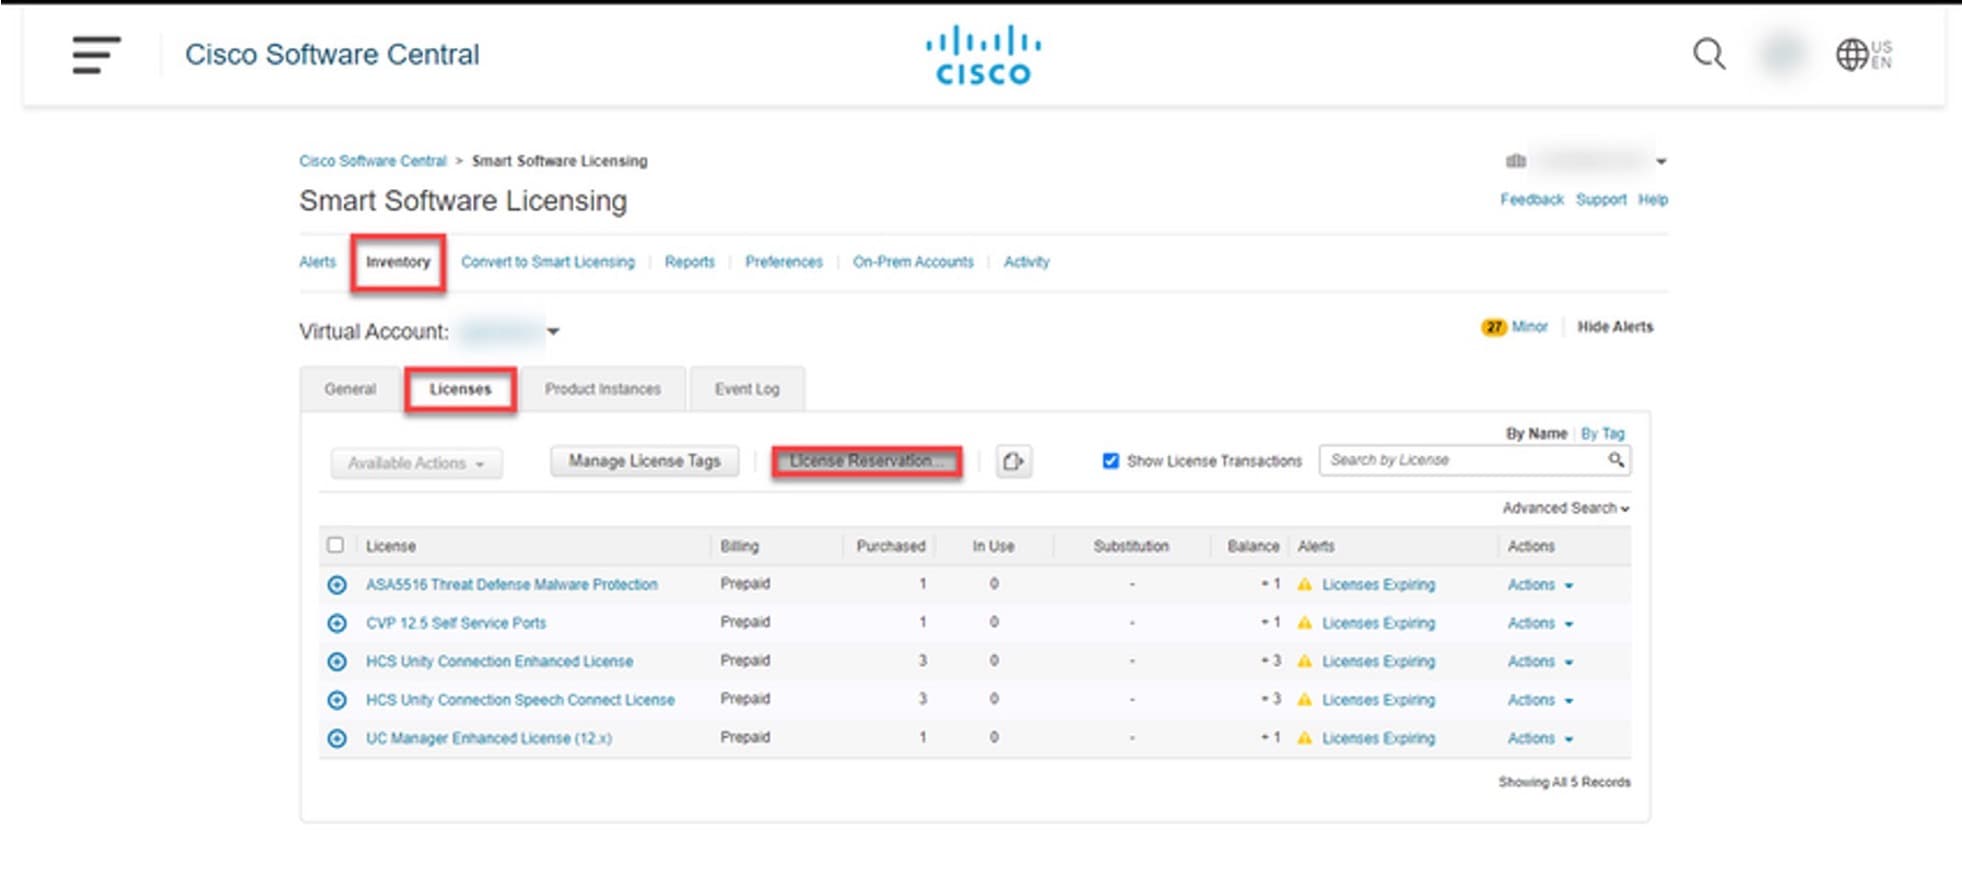
Task: Switch to the Licenses tab
Action: [460, 389]
